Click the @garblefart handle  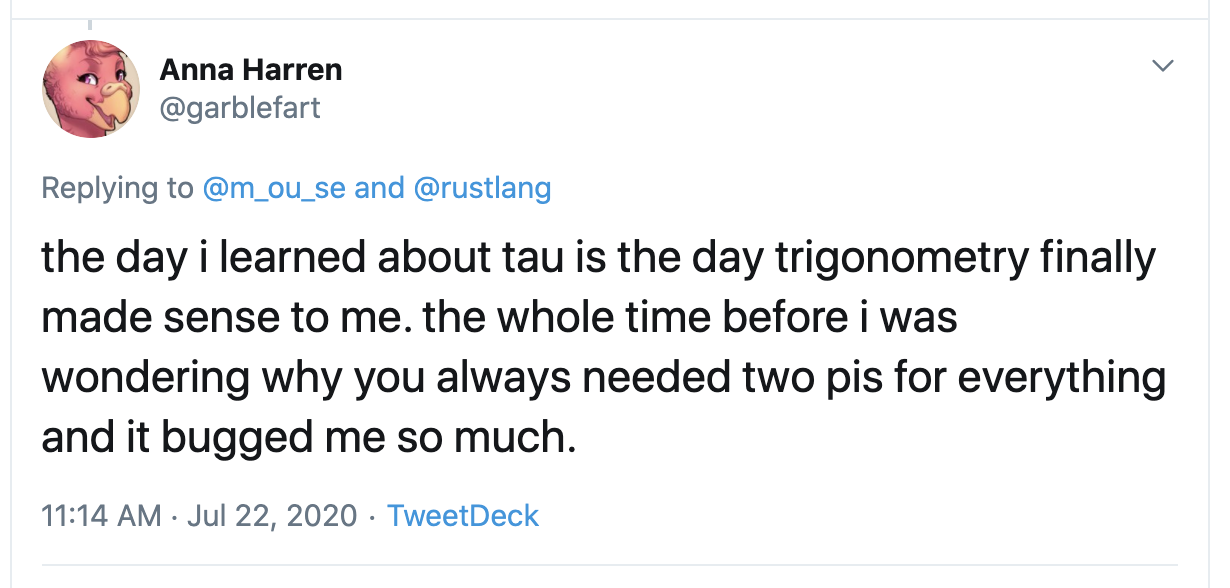240,107
